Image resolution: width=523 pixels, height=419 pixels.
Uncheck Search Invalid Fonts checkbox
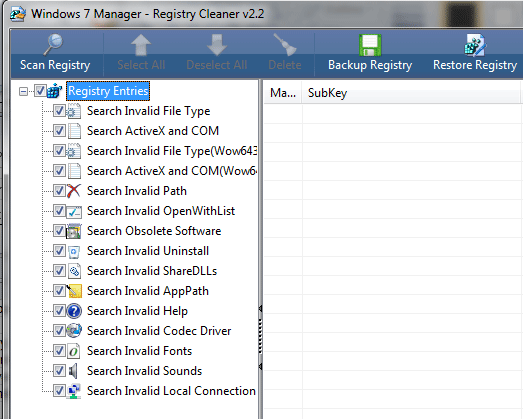click(59, 351)
